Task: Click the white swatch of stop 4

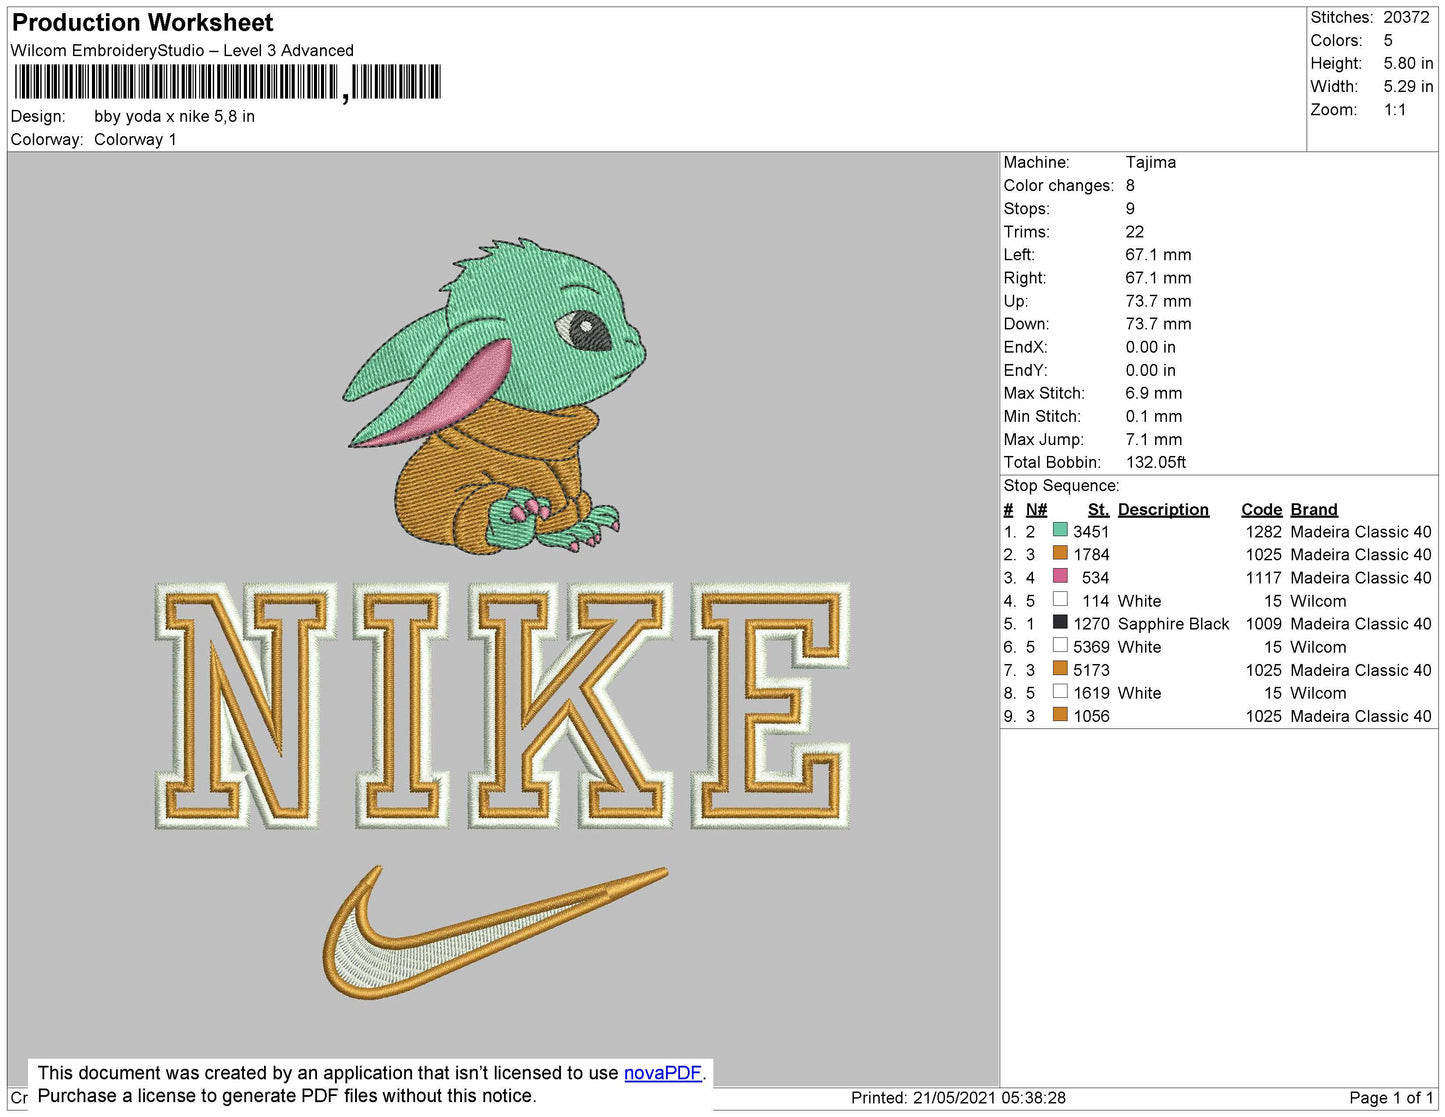Action: tap(1060, 599)
